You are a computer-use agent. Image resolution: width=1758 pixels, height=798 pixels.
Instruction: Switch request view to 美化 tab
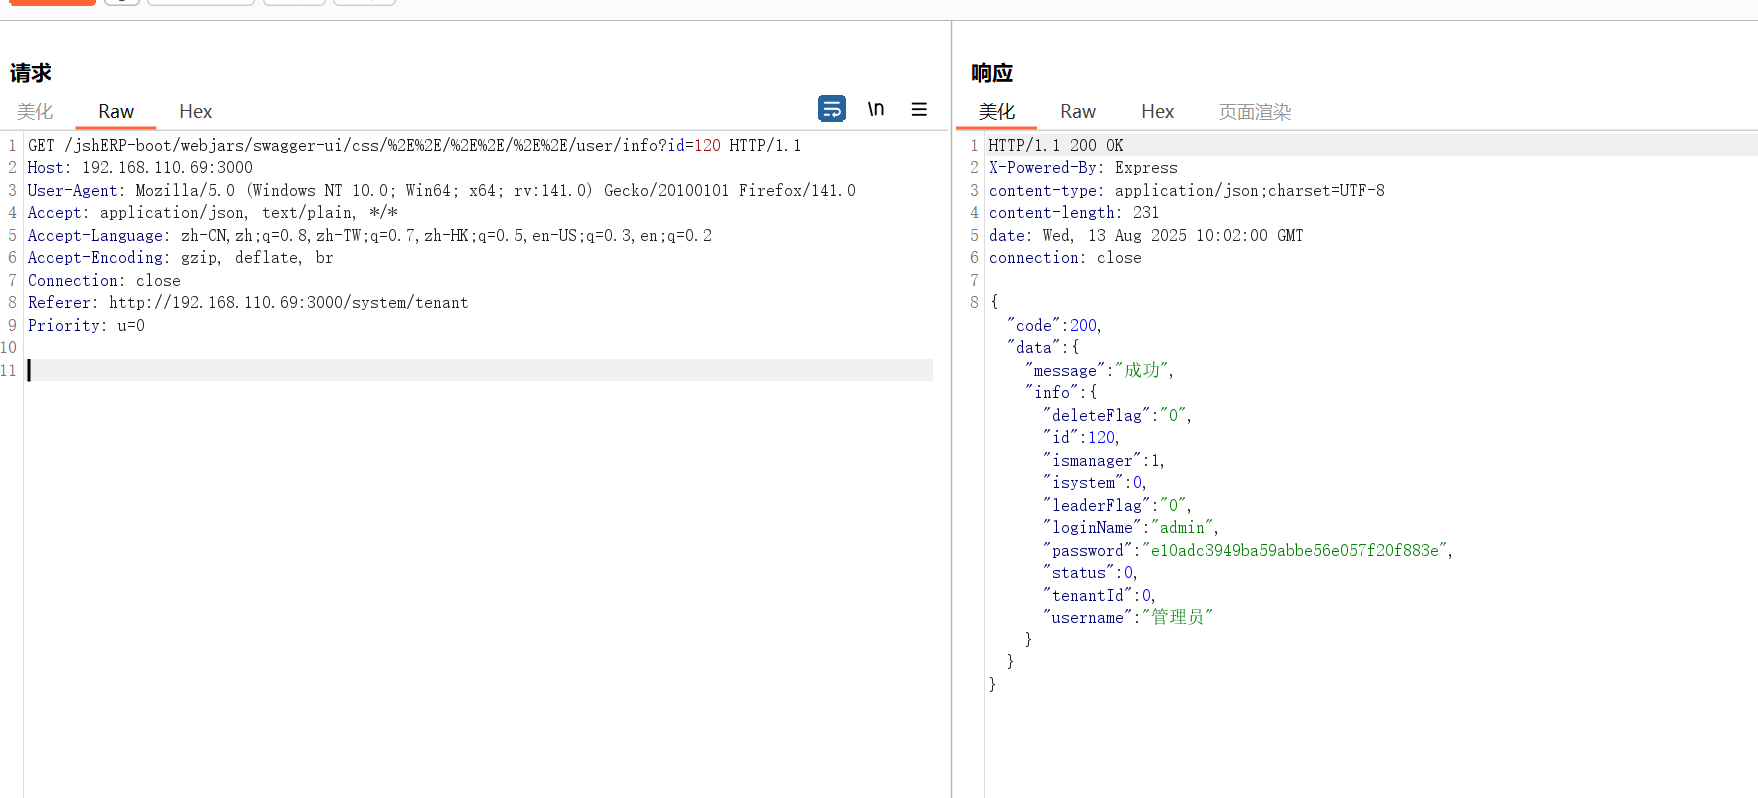coord(35,112)
